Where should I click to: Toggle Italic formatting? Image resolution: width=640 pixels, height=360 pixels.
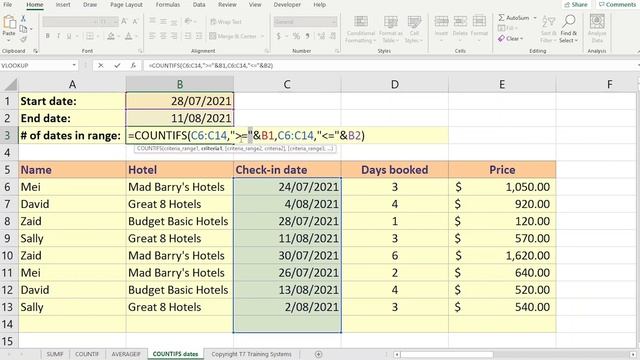(x=58, y=36)
